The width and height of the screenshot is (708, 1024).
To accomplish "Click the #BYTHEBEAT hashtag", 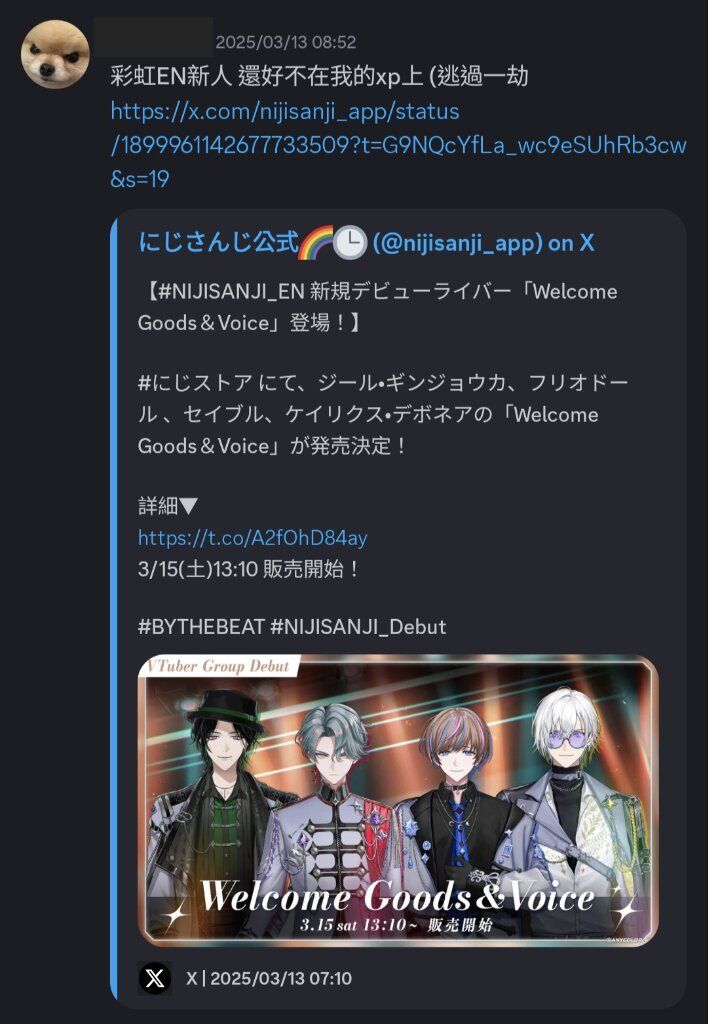I will click(201, 627).
